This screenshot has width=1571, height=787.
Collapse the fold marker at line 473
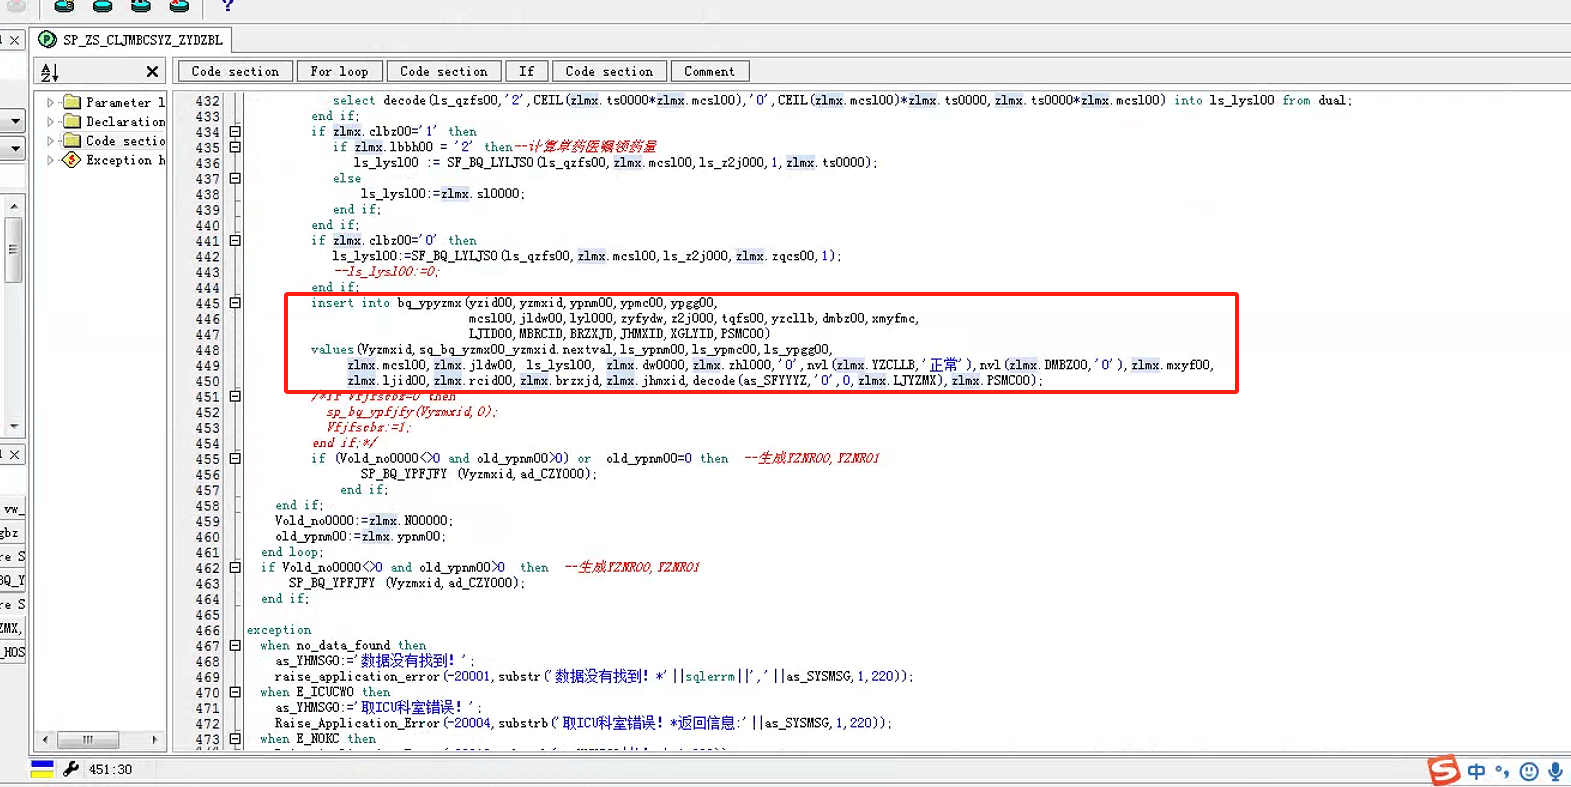click(235, 739)
